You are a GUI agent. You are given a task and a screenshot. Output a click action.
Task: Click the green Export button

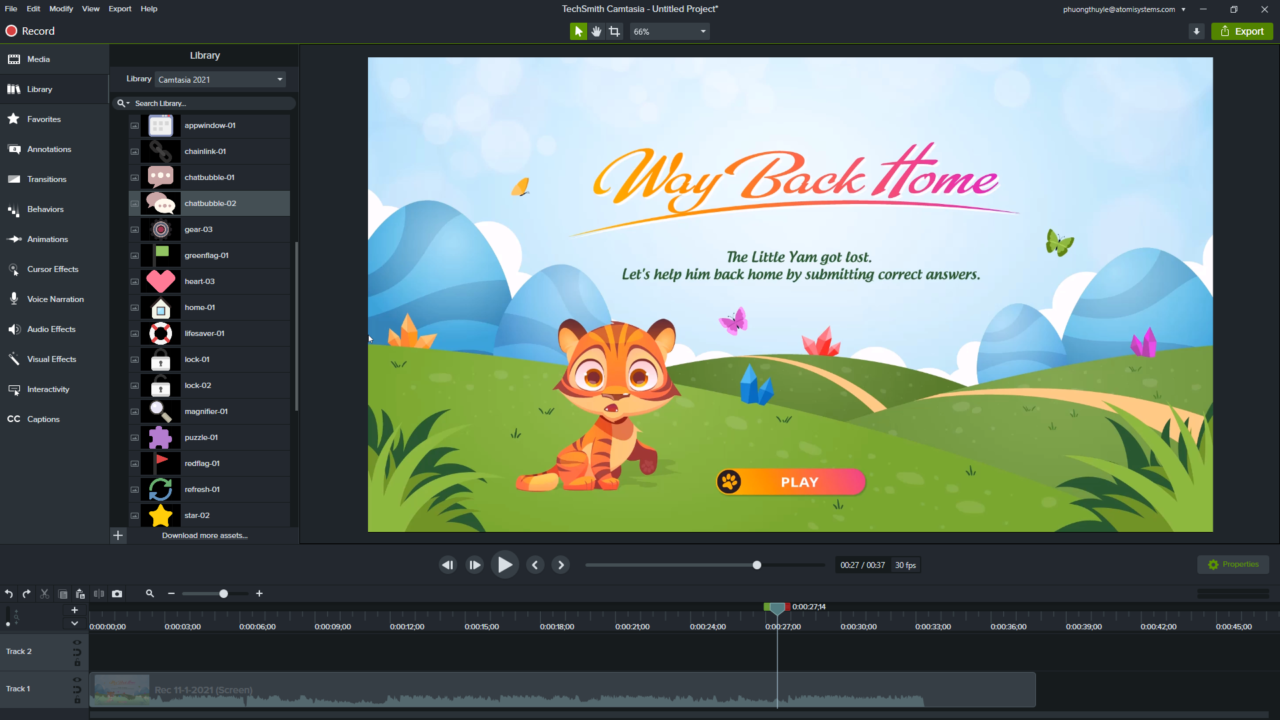tap(1242, 31)
